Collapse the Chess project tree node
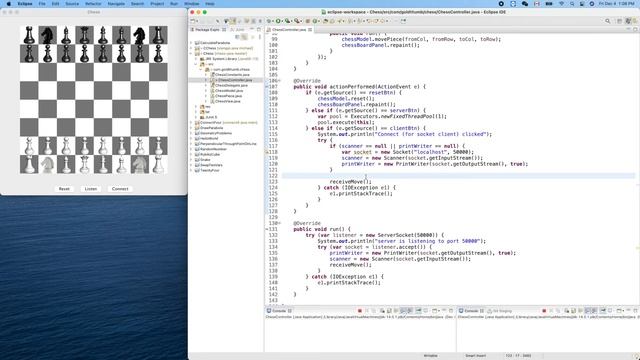Screen dimensions: 640x360 [191, 53]
